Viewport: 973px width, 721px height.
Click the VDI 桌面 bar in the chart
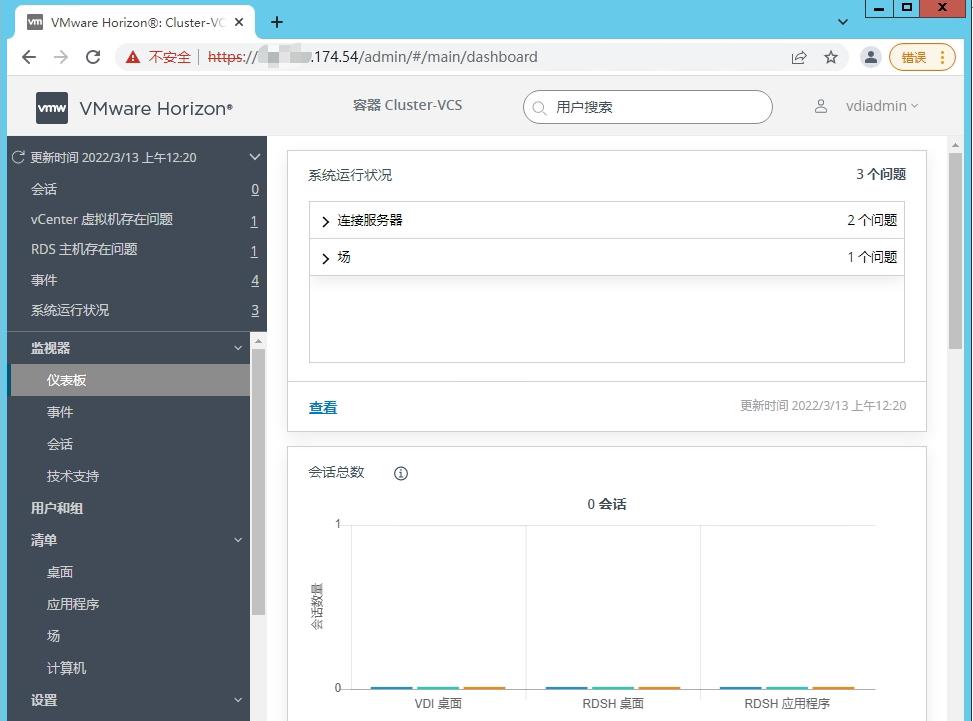[437, 687]
